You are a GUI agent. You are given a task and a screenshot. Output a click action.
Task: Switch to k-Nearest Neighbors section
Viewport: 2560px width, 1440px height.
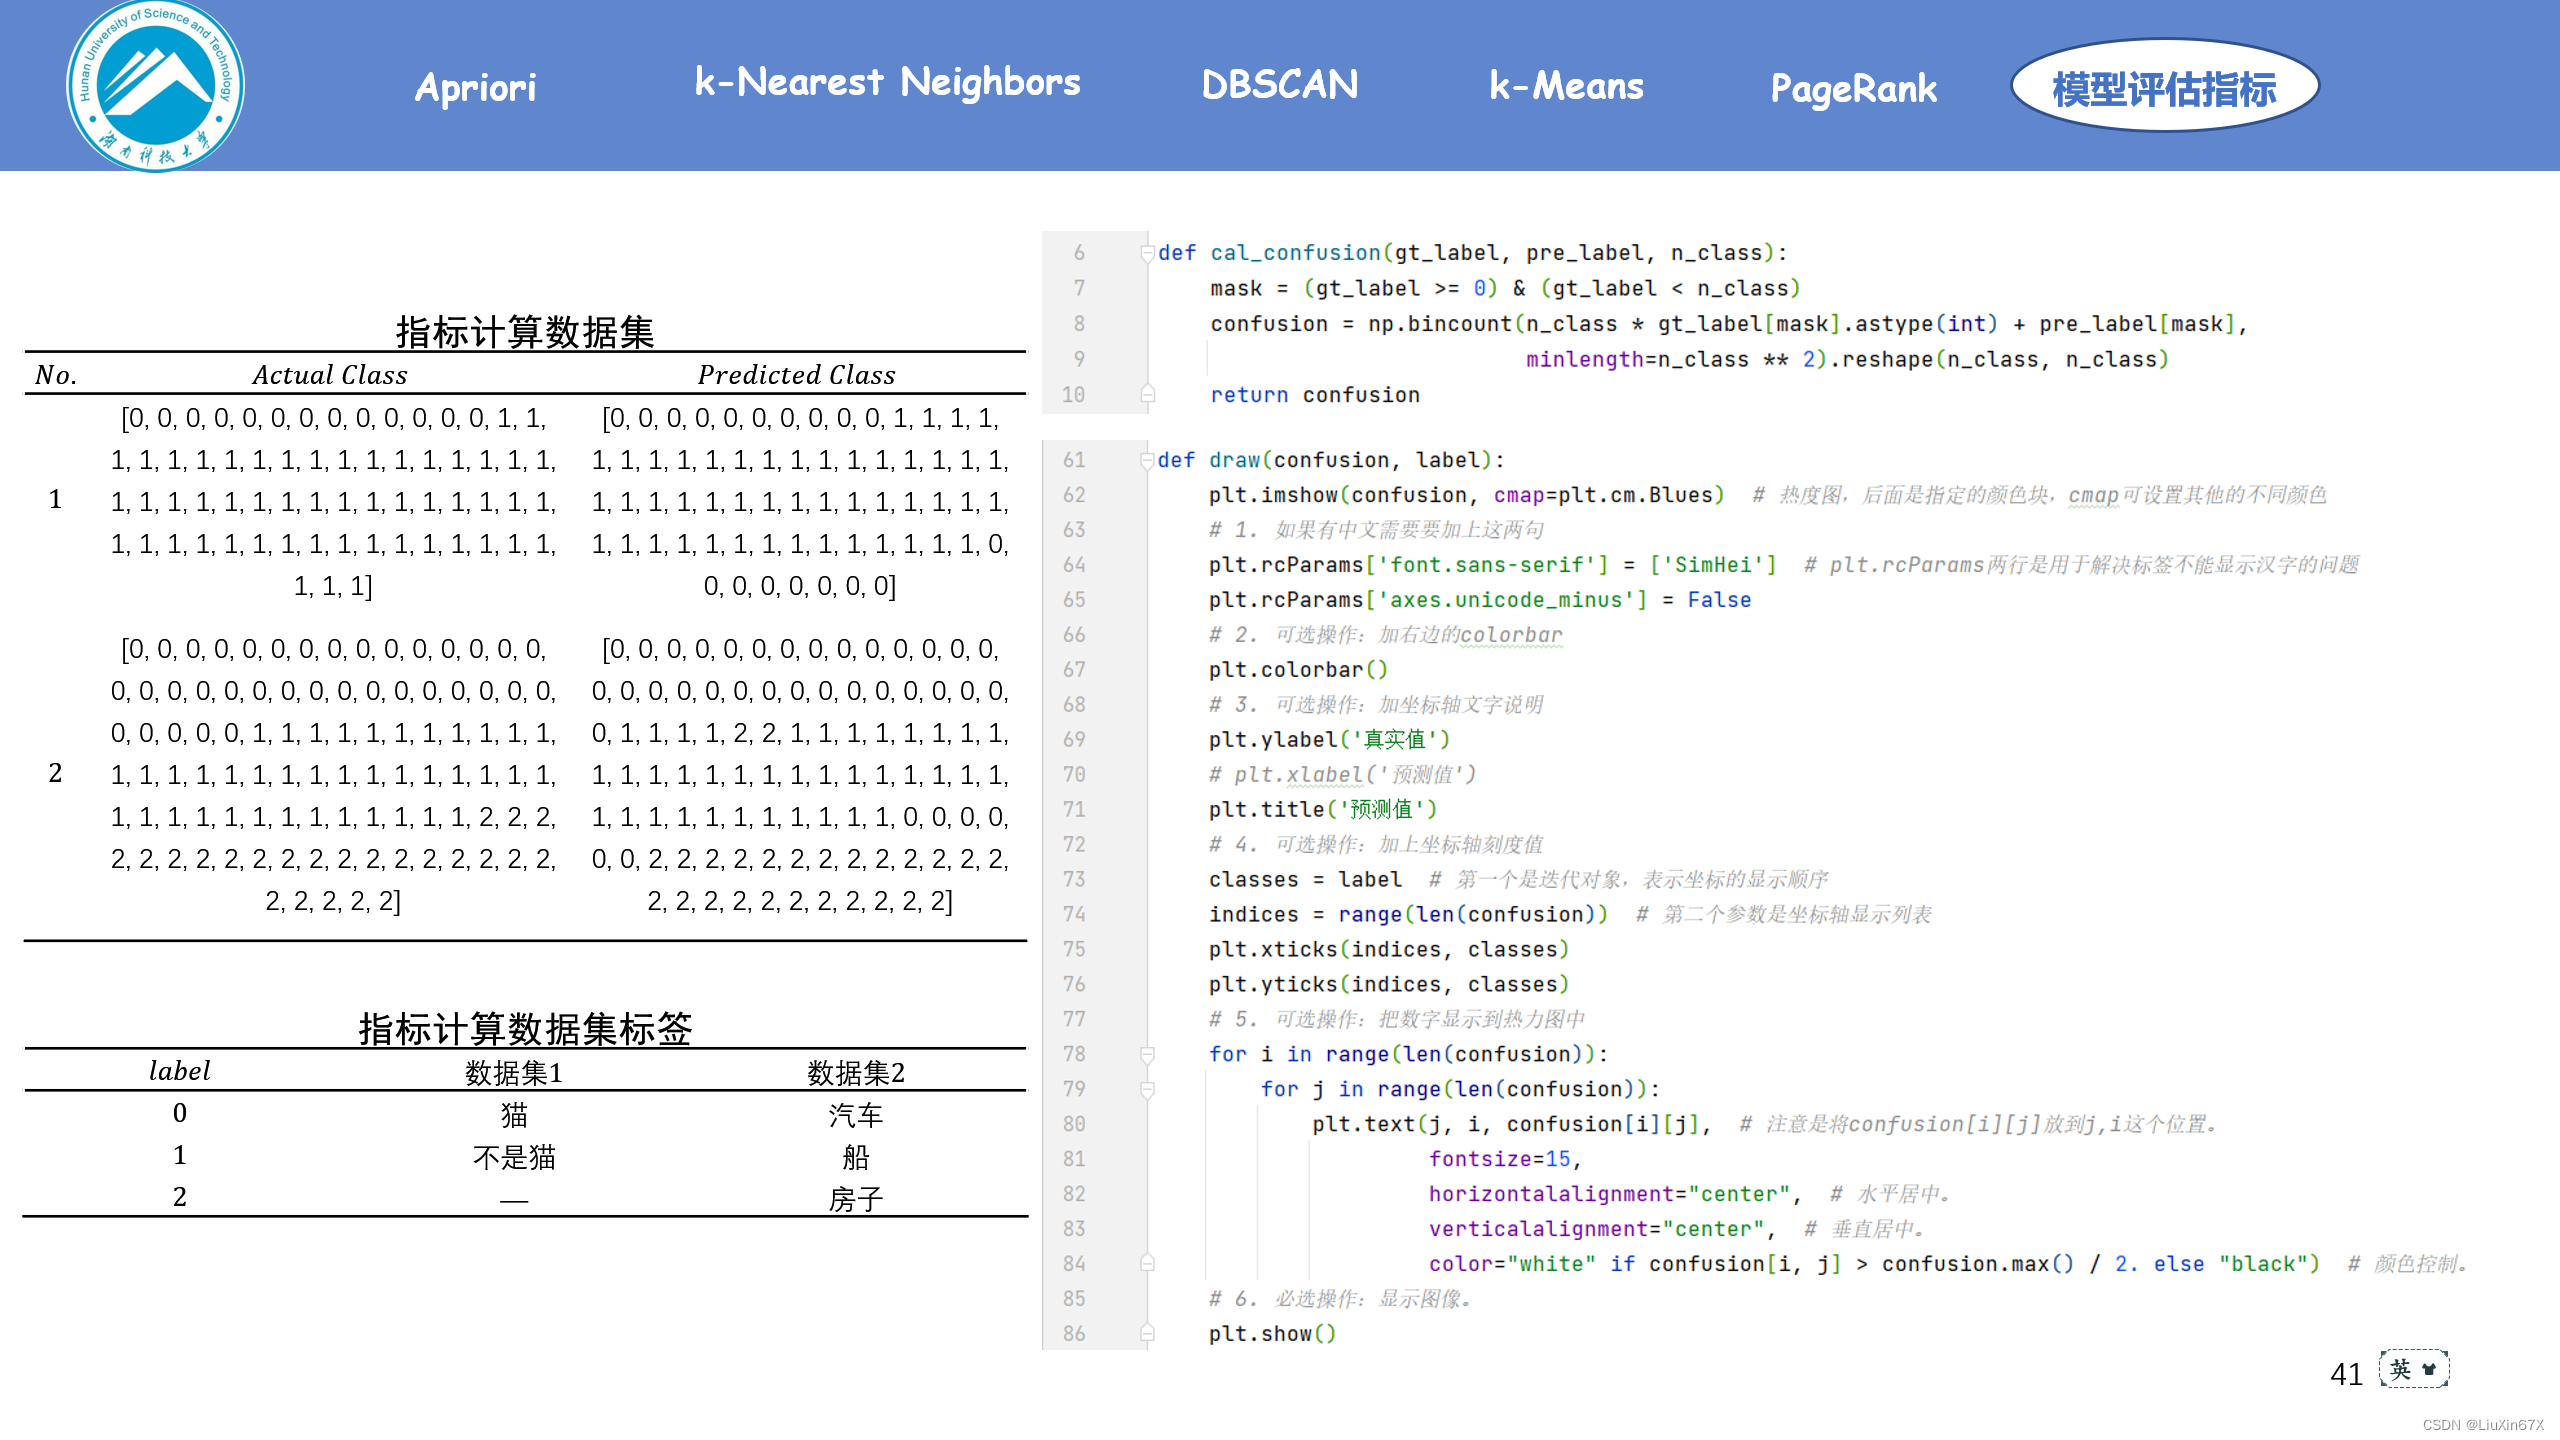(x=887, y=82)
